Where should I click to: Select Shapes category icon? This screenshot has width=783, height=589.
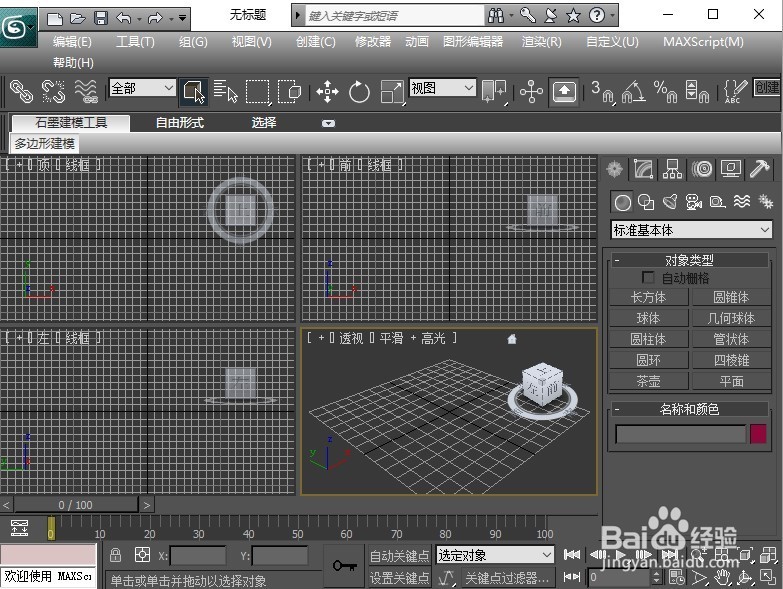point(646,202)
